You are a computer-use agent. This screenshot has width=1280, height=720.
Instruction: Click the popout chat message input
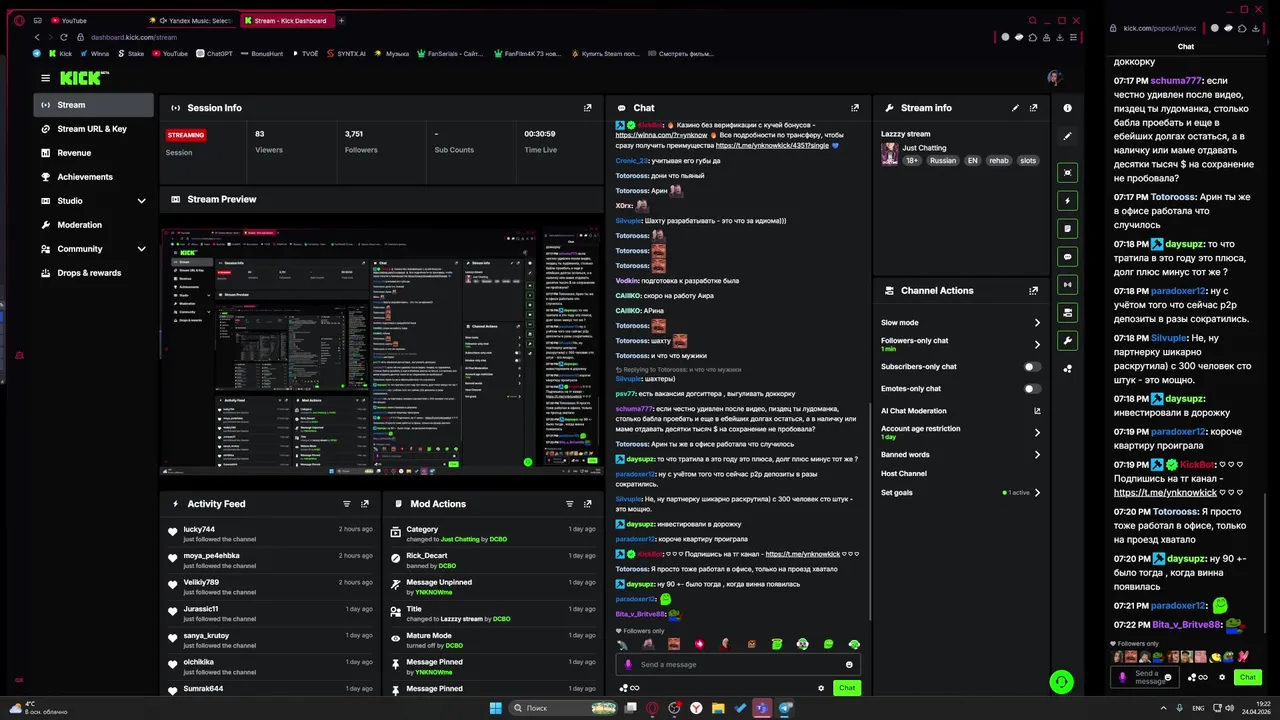point(1147,677)
